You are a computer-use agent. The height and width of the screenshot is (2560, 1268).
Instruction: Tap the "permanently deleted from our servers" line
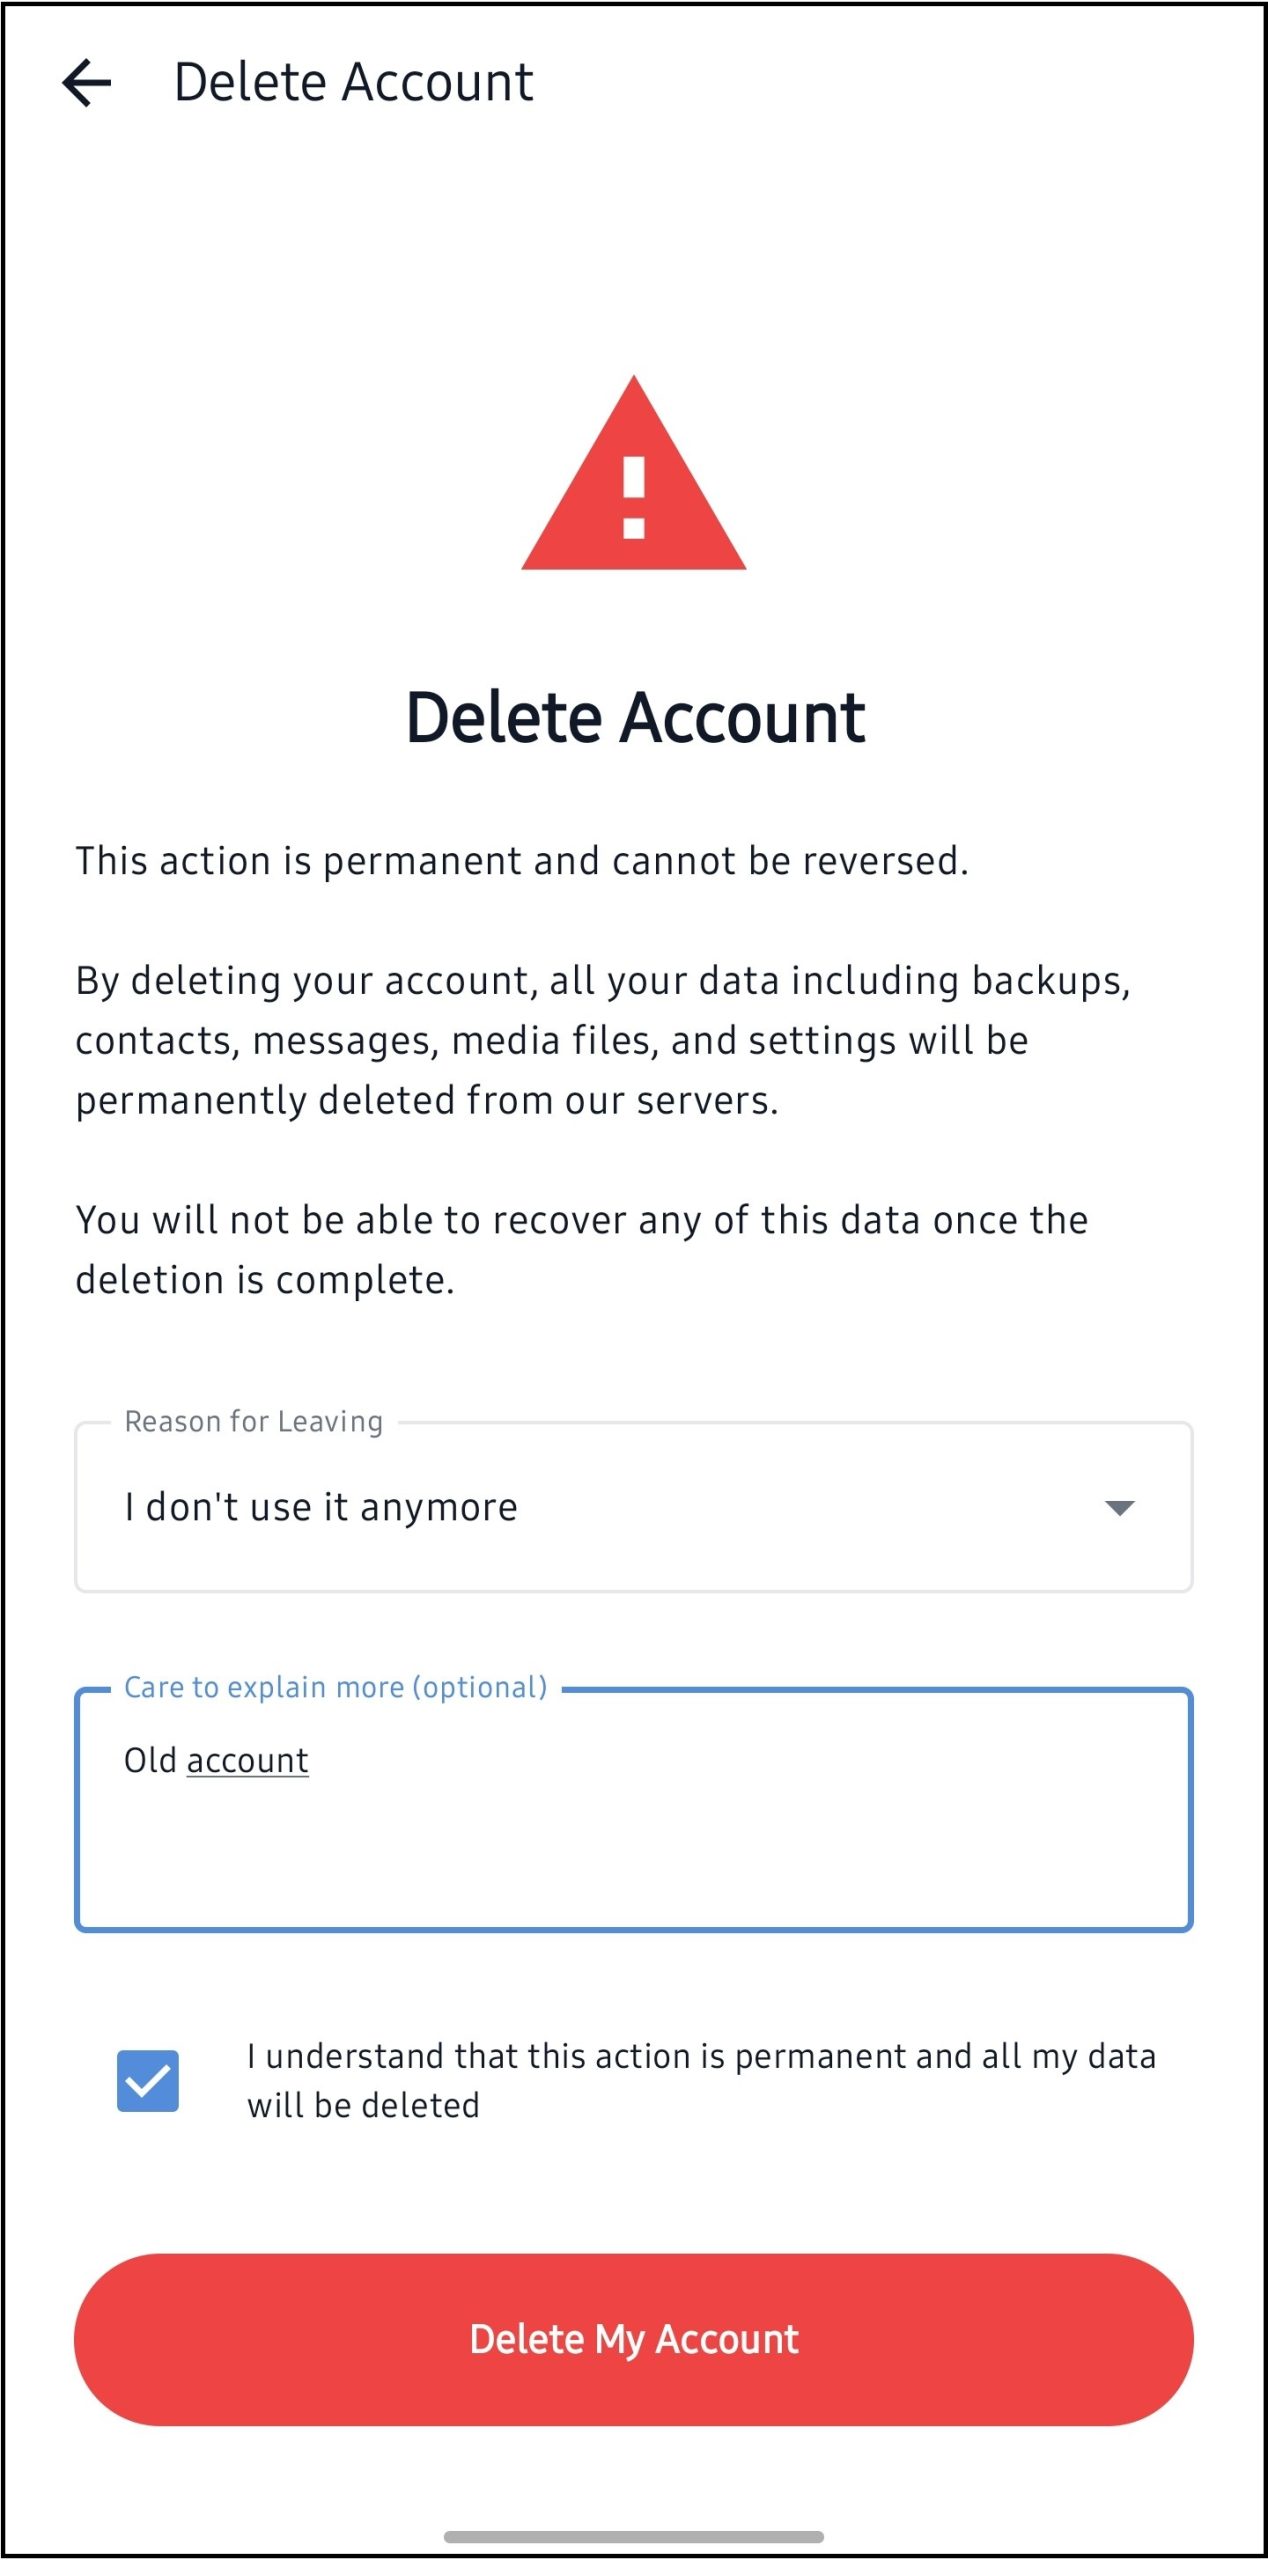pos(427,1101)
